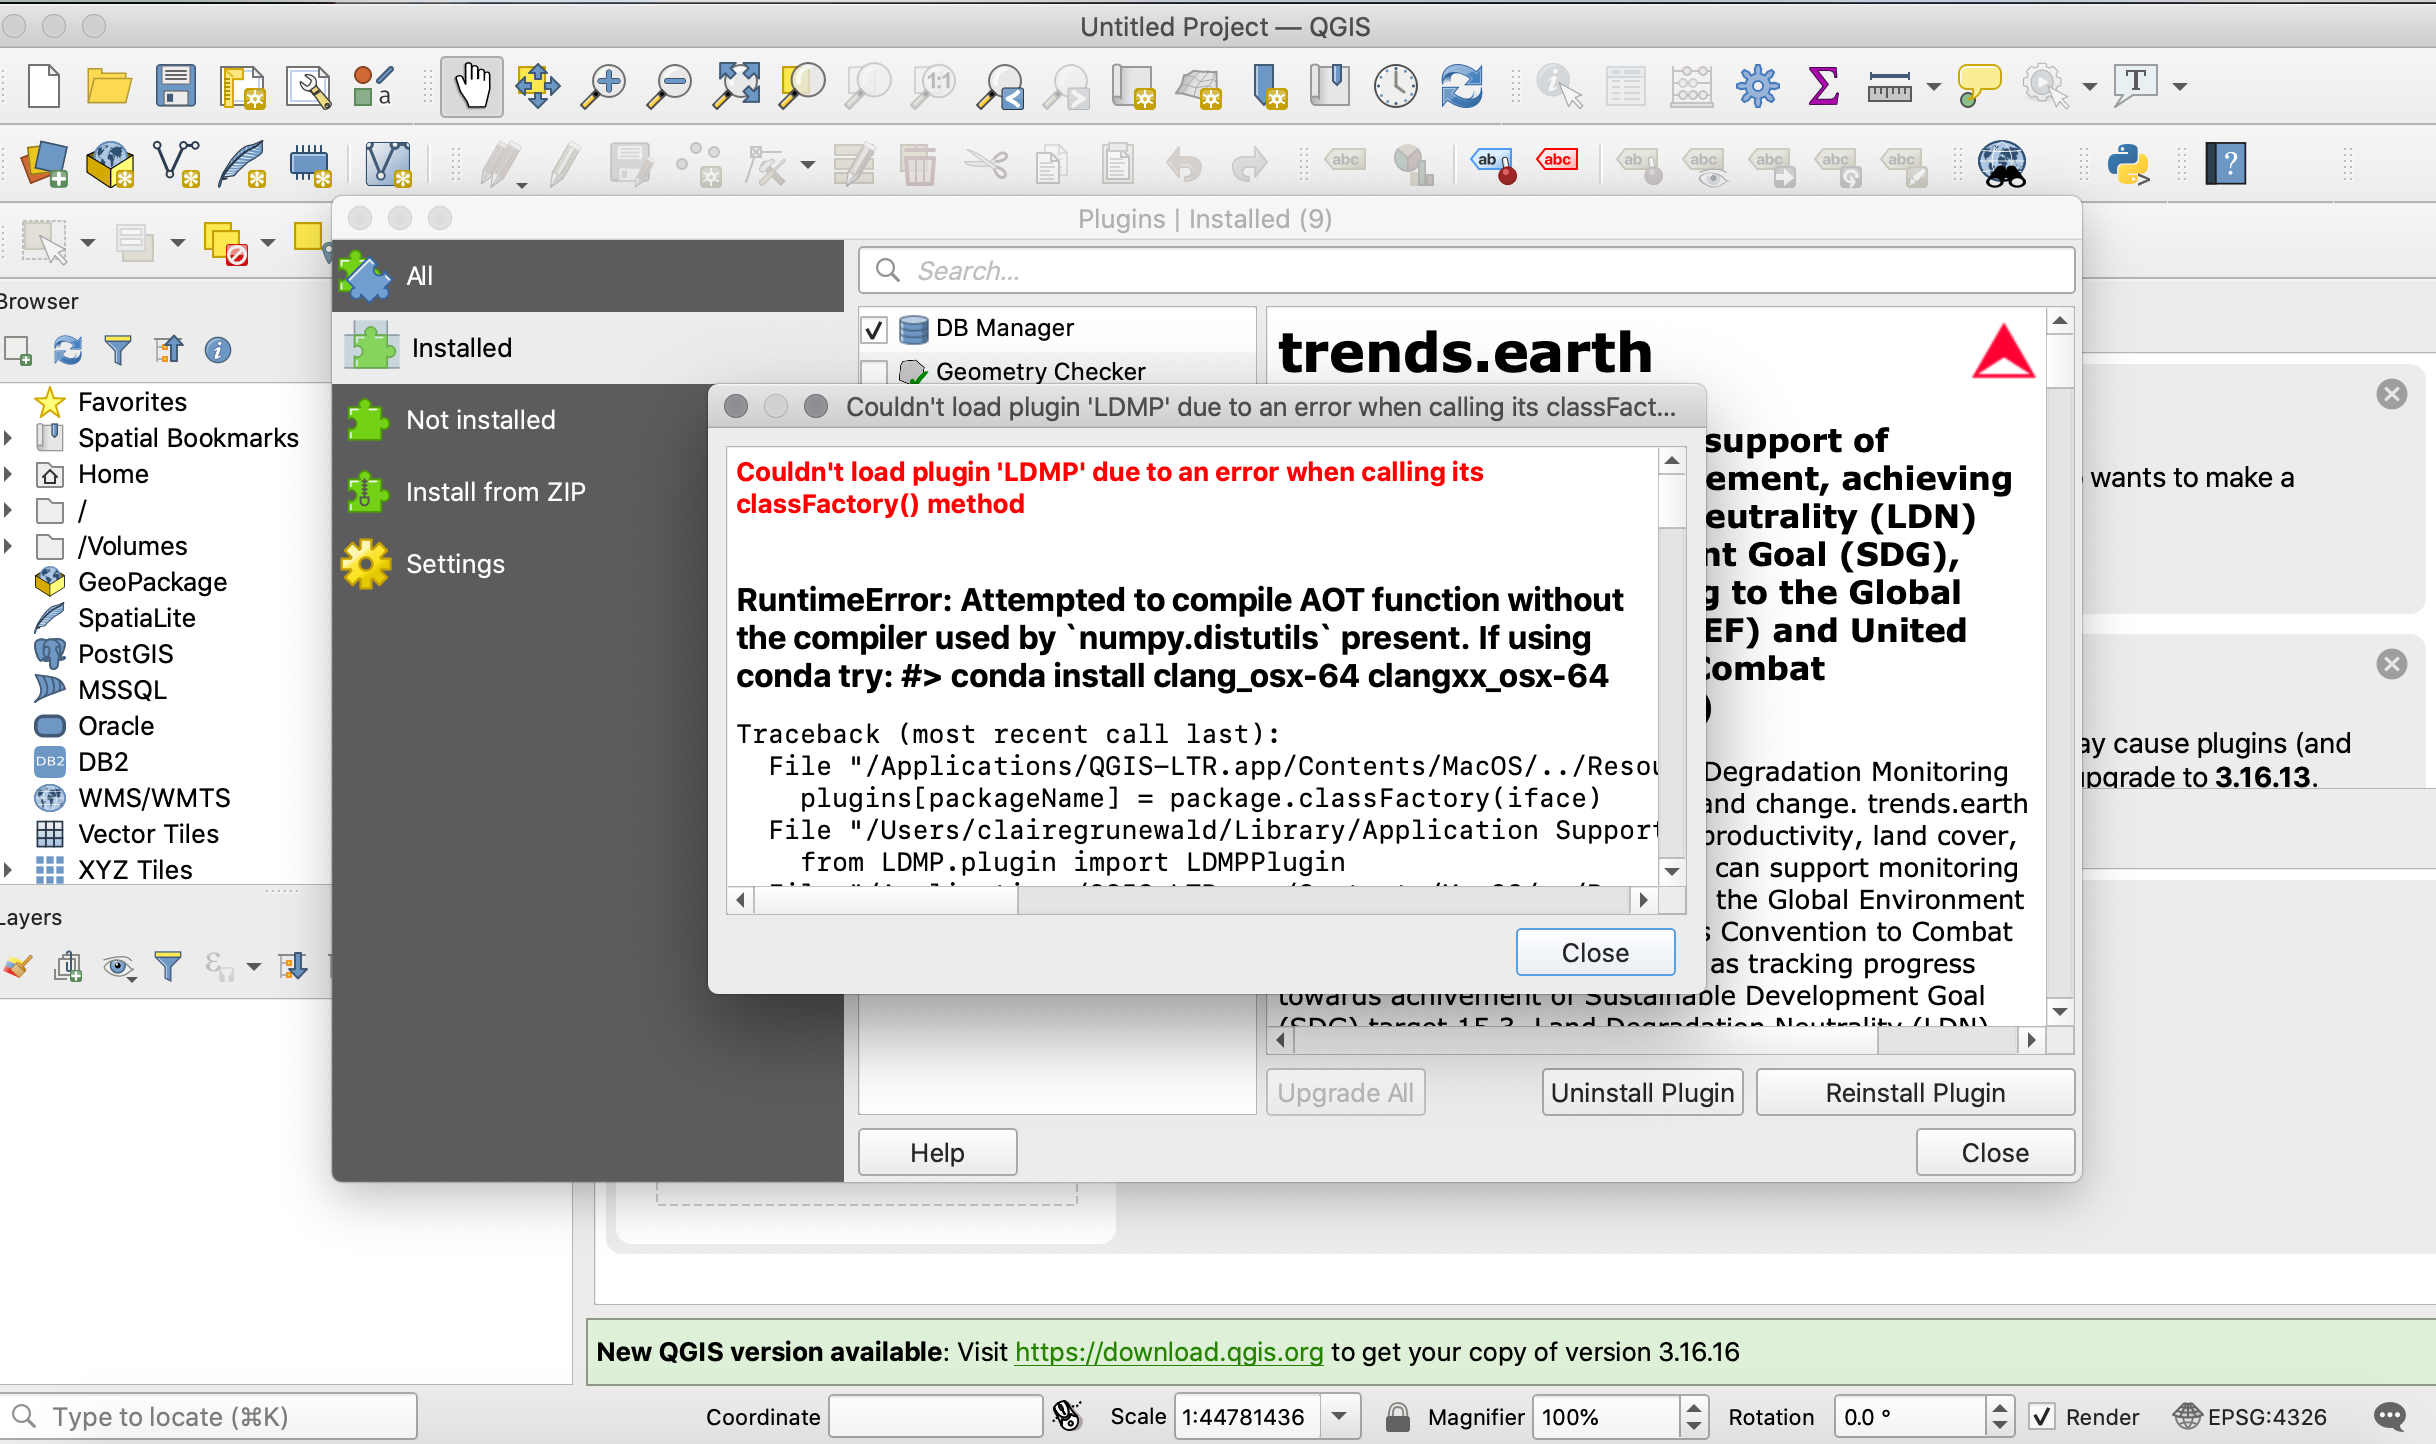Select the Pan Map tool
2436x1444 pixels.
pyautogui.click(x=470, y=86)
